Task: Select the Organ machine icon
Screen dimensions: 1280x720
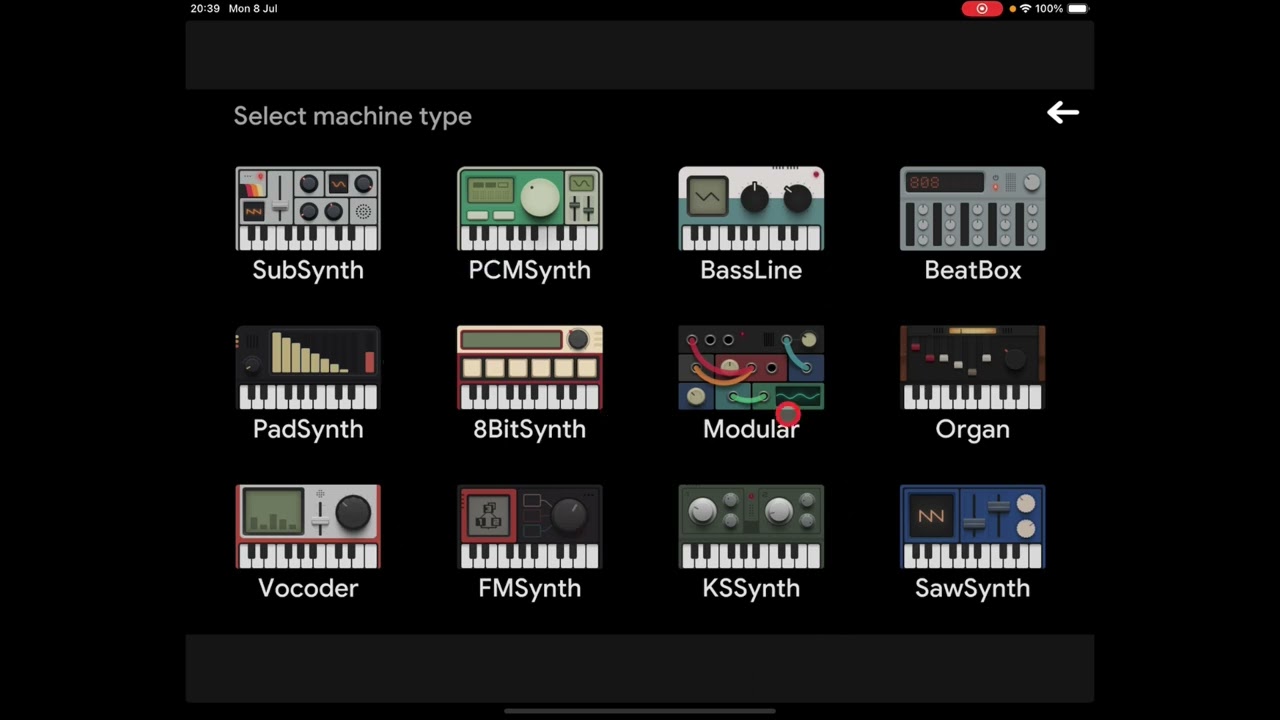Action: pos(973,368)
